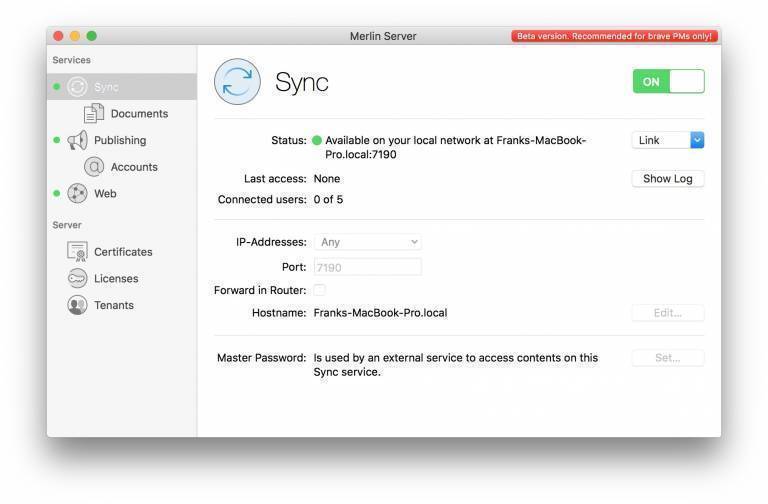This screenshot has height=504, width=768.
Task: Select Certificates in the sidebar
Action: tap(123, 252)
